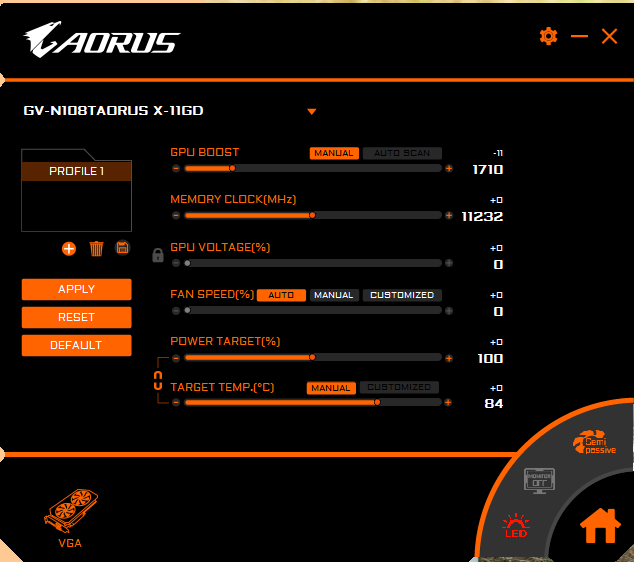The height and width of the screenshot is (562, 634).
Task: Set Fan Speed mode to AUTO
Action: (281, 295)
